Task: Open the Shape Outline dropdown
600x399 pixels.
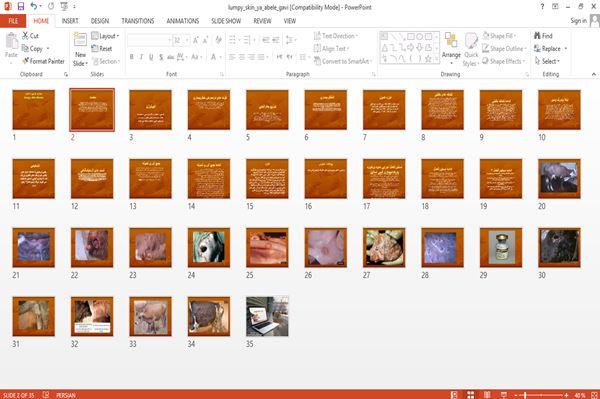Action: point(504,48)
